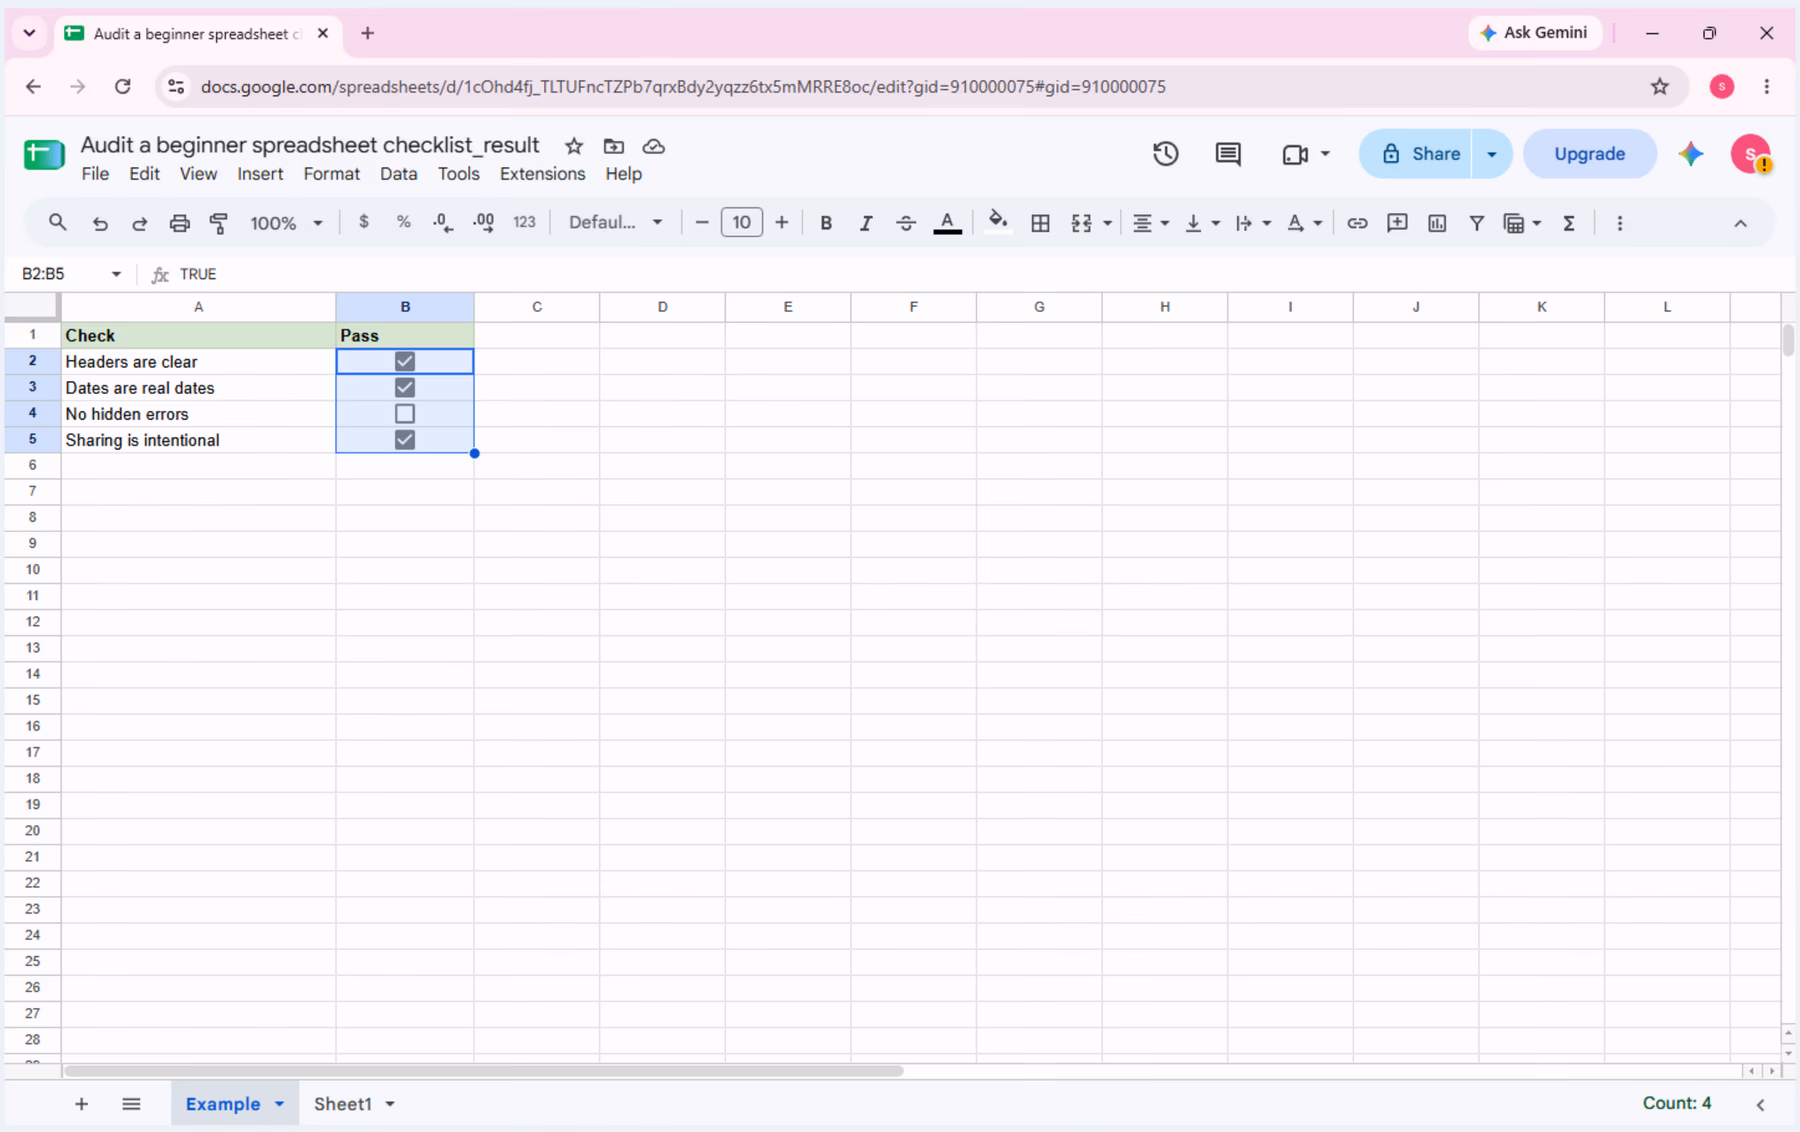1800x1132 pixels.
Task: Open all comments icon in header
Action: coord(1228,154)
